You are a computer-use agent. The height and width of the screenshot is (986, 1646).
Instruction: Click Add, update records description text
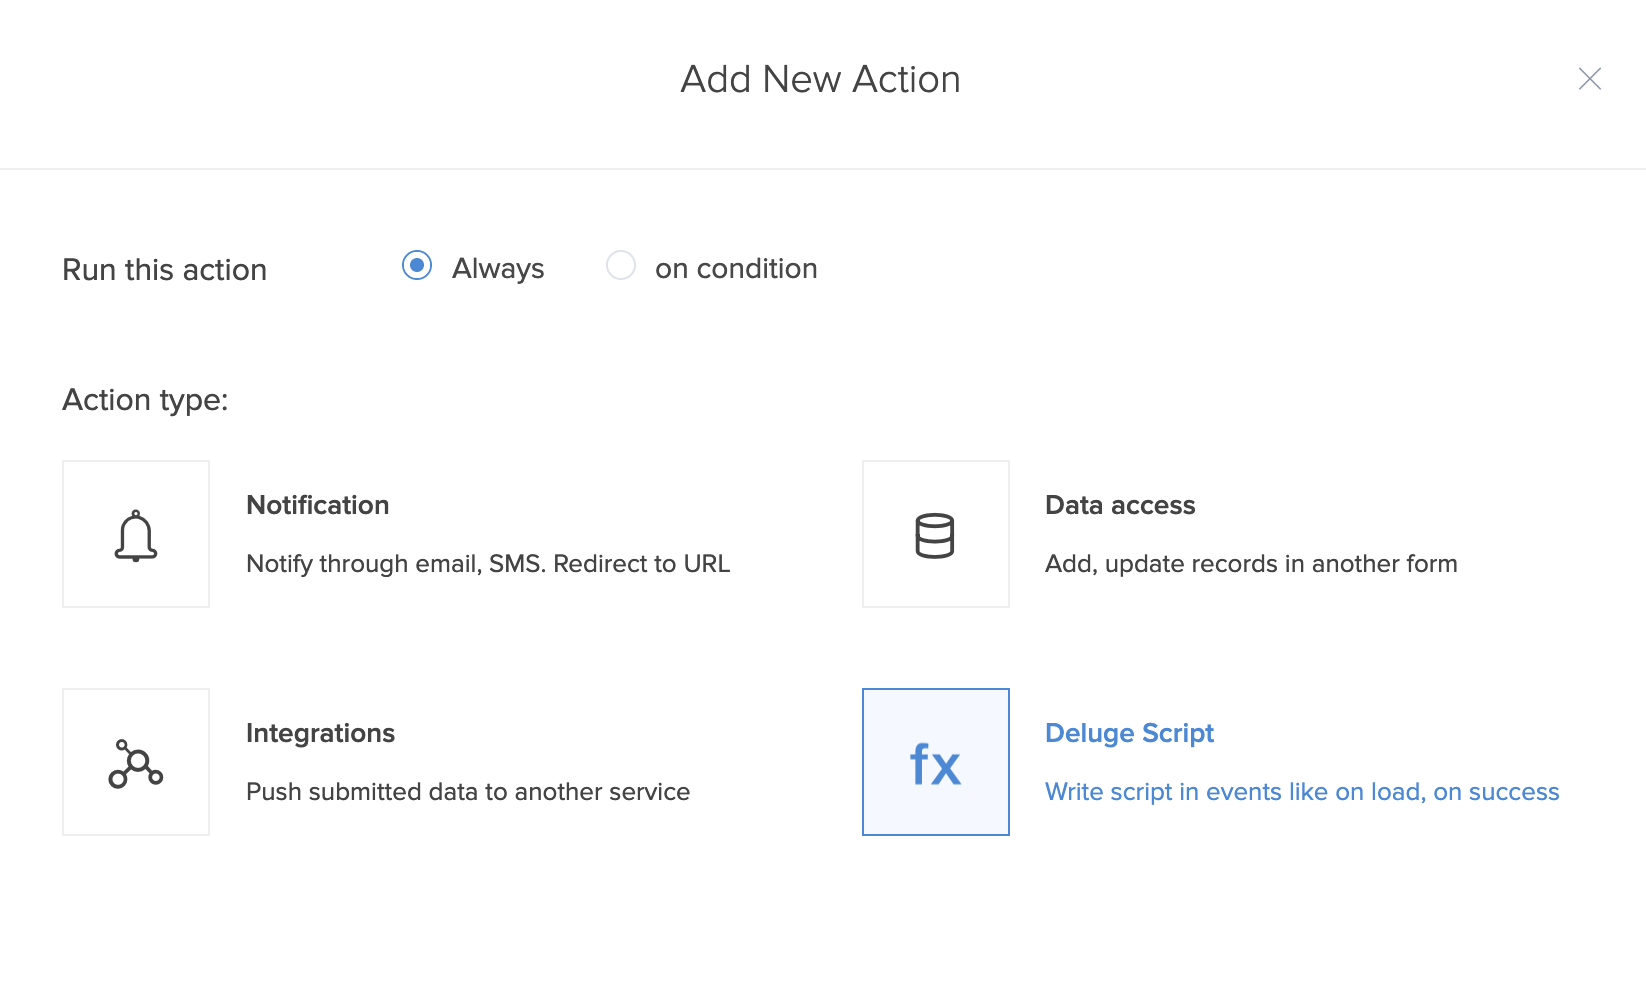click(x=1251, y=564)
